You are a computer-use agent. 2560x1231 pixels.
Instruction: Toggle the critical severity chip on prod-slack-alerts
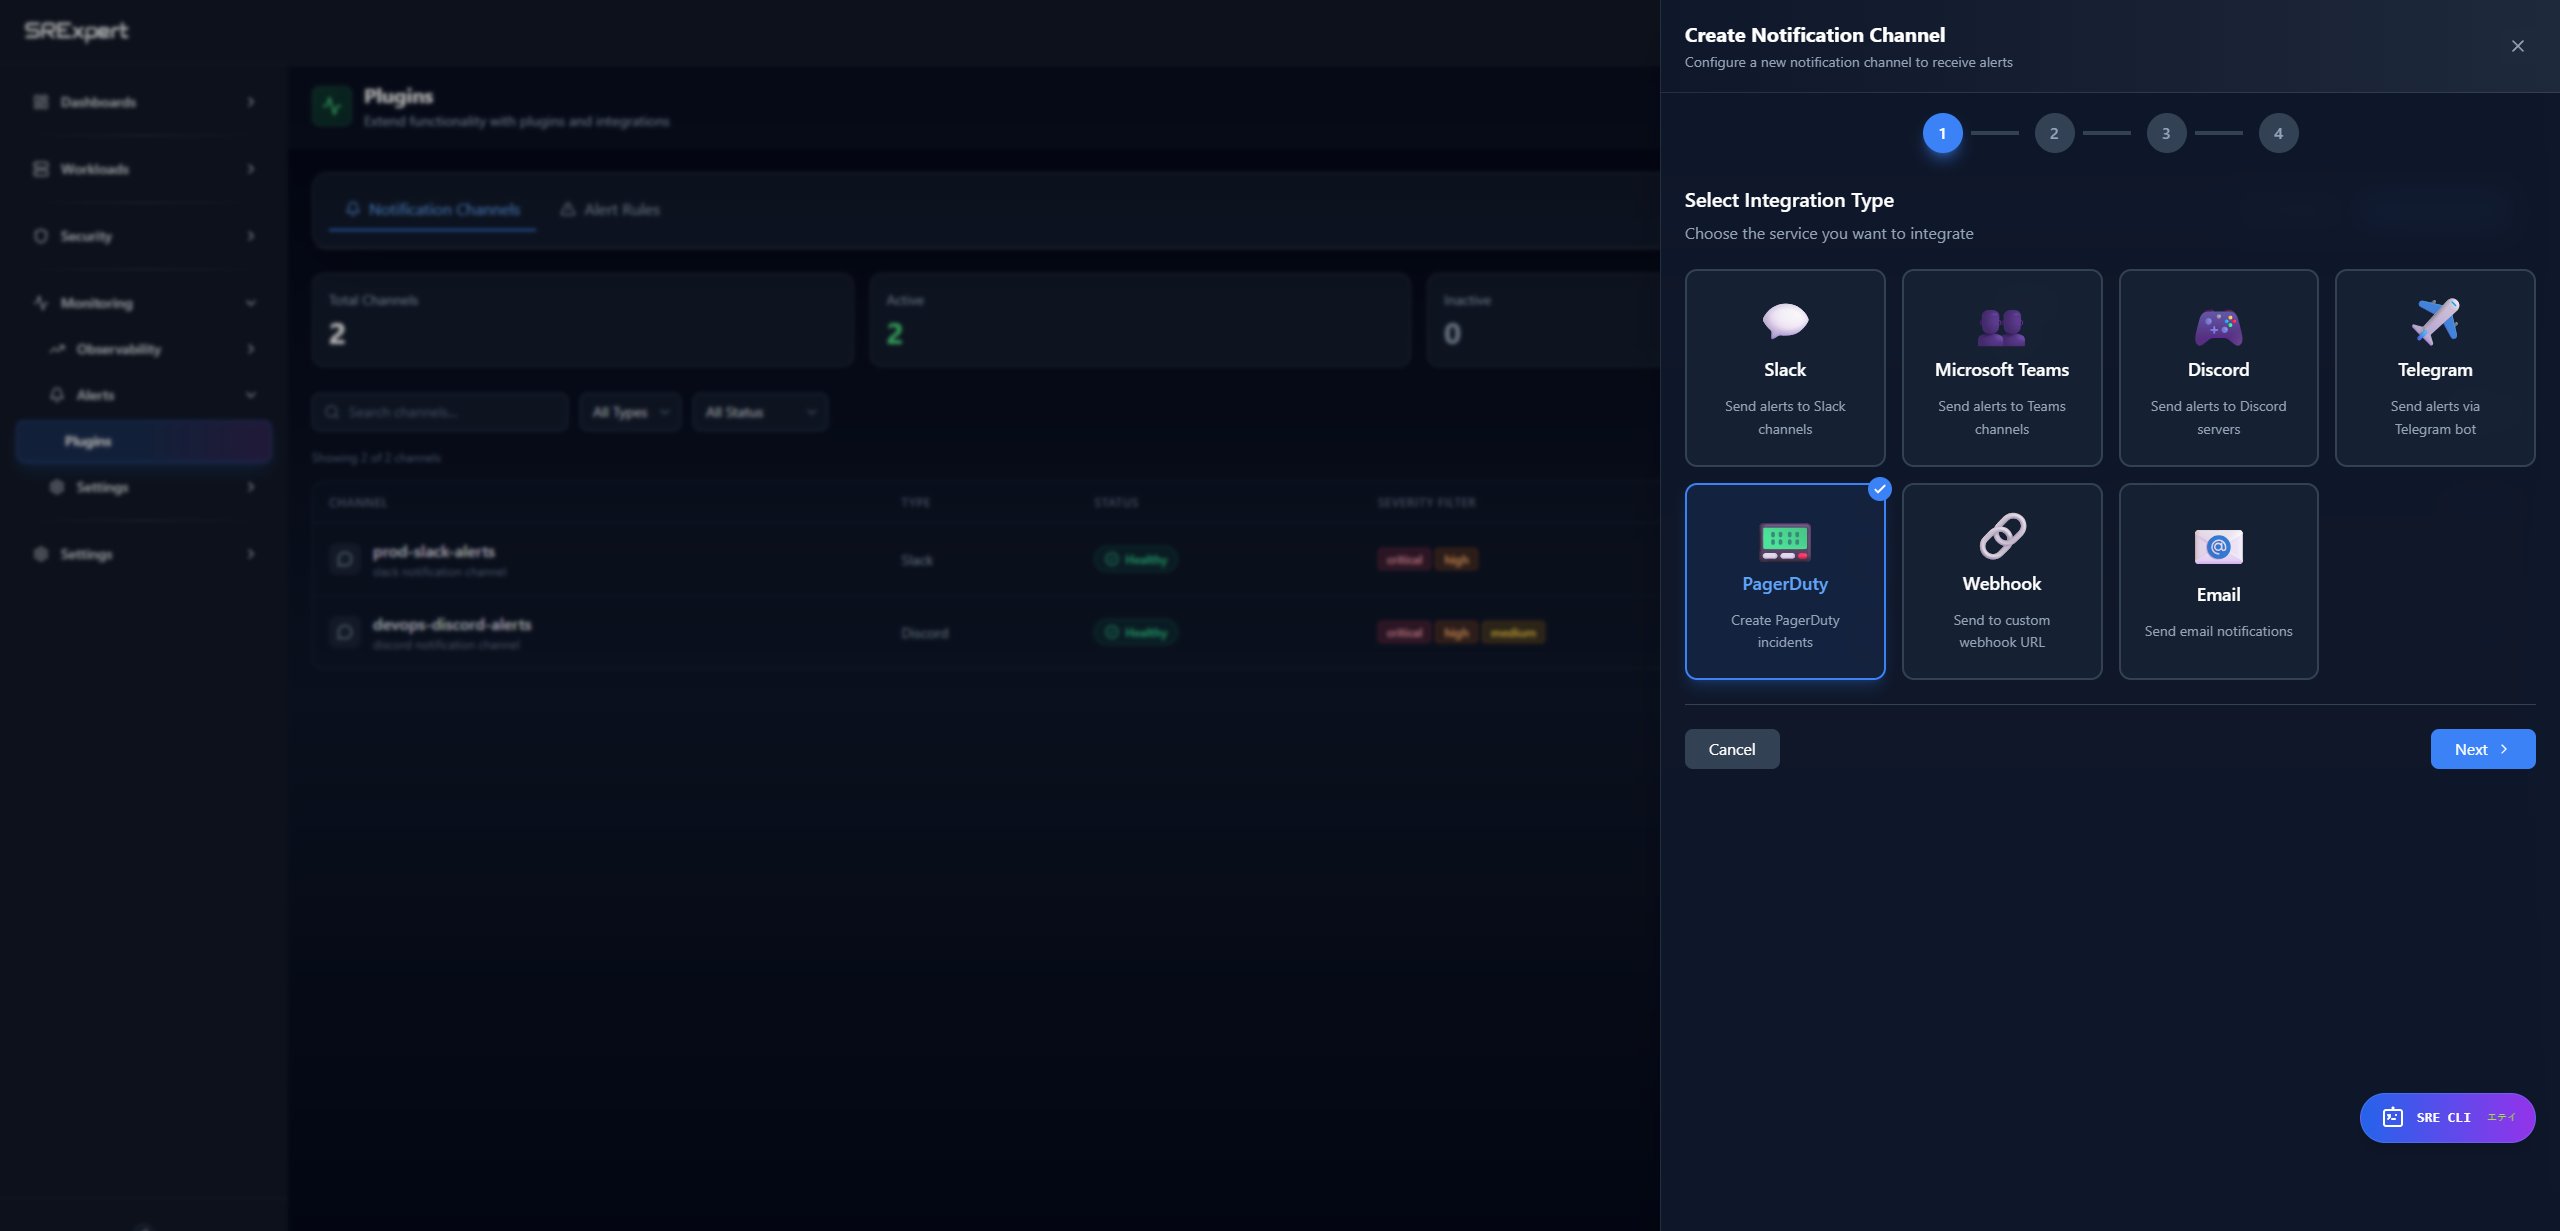click(1404, 559)
